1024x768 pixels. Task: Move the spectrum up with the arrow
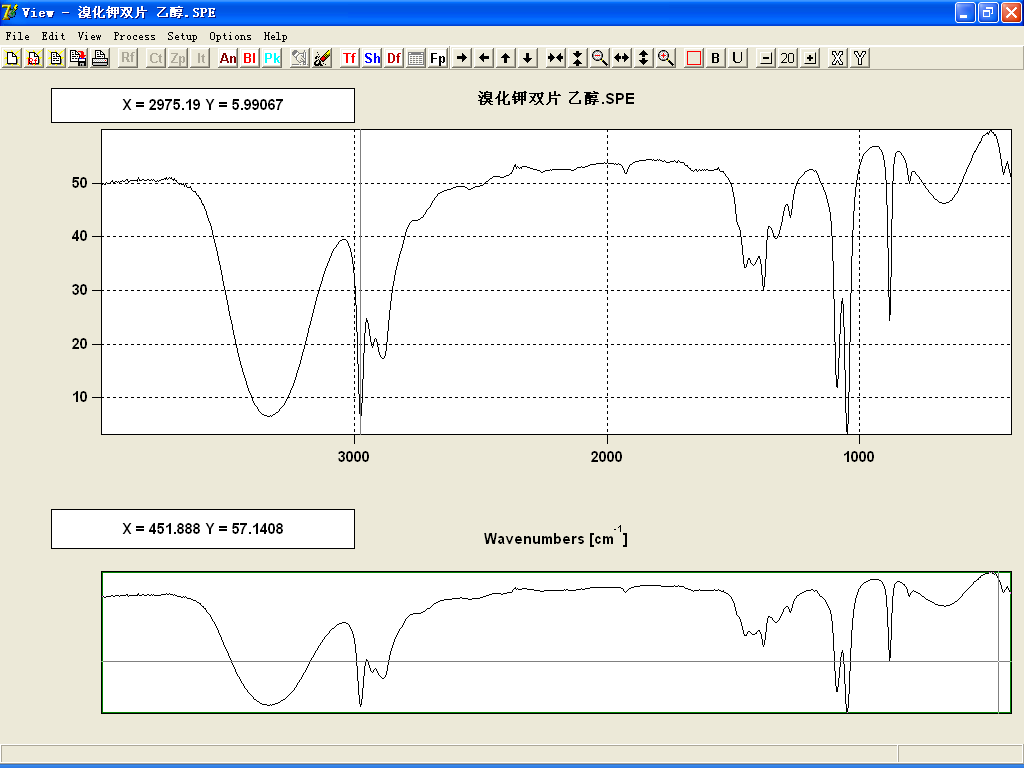click(505, 58)
